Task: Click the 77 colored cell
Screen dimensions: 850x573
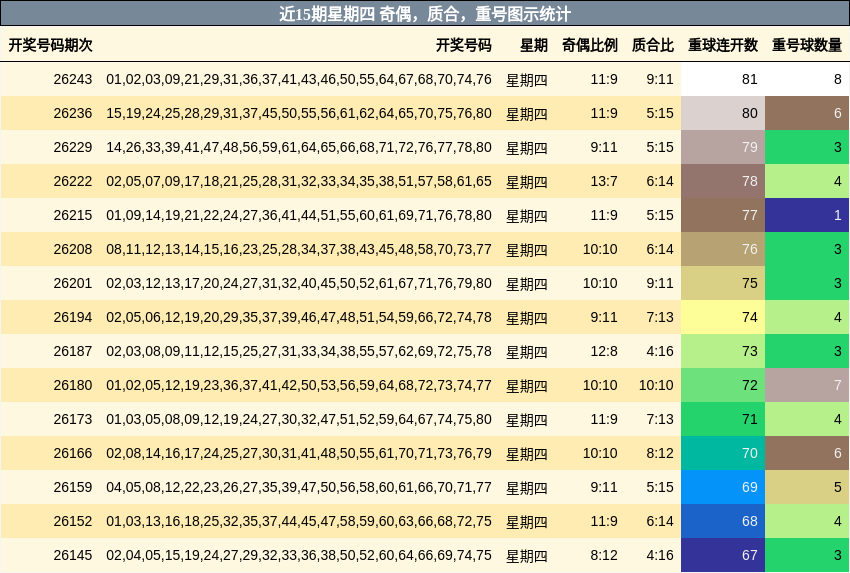Action: click(723, 215)
